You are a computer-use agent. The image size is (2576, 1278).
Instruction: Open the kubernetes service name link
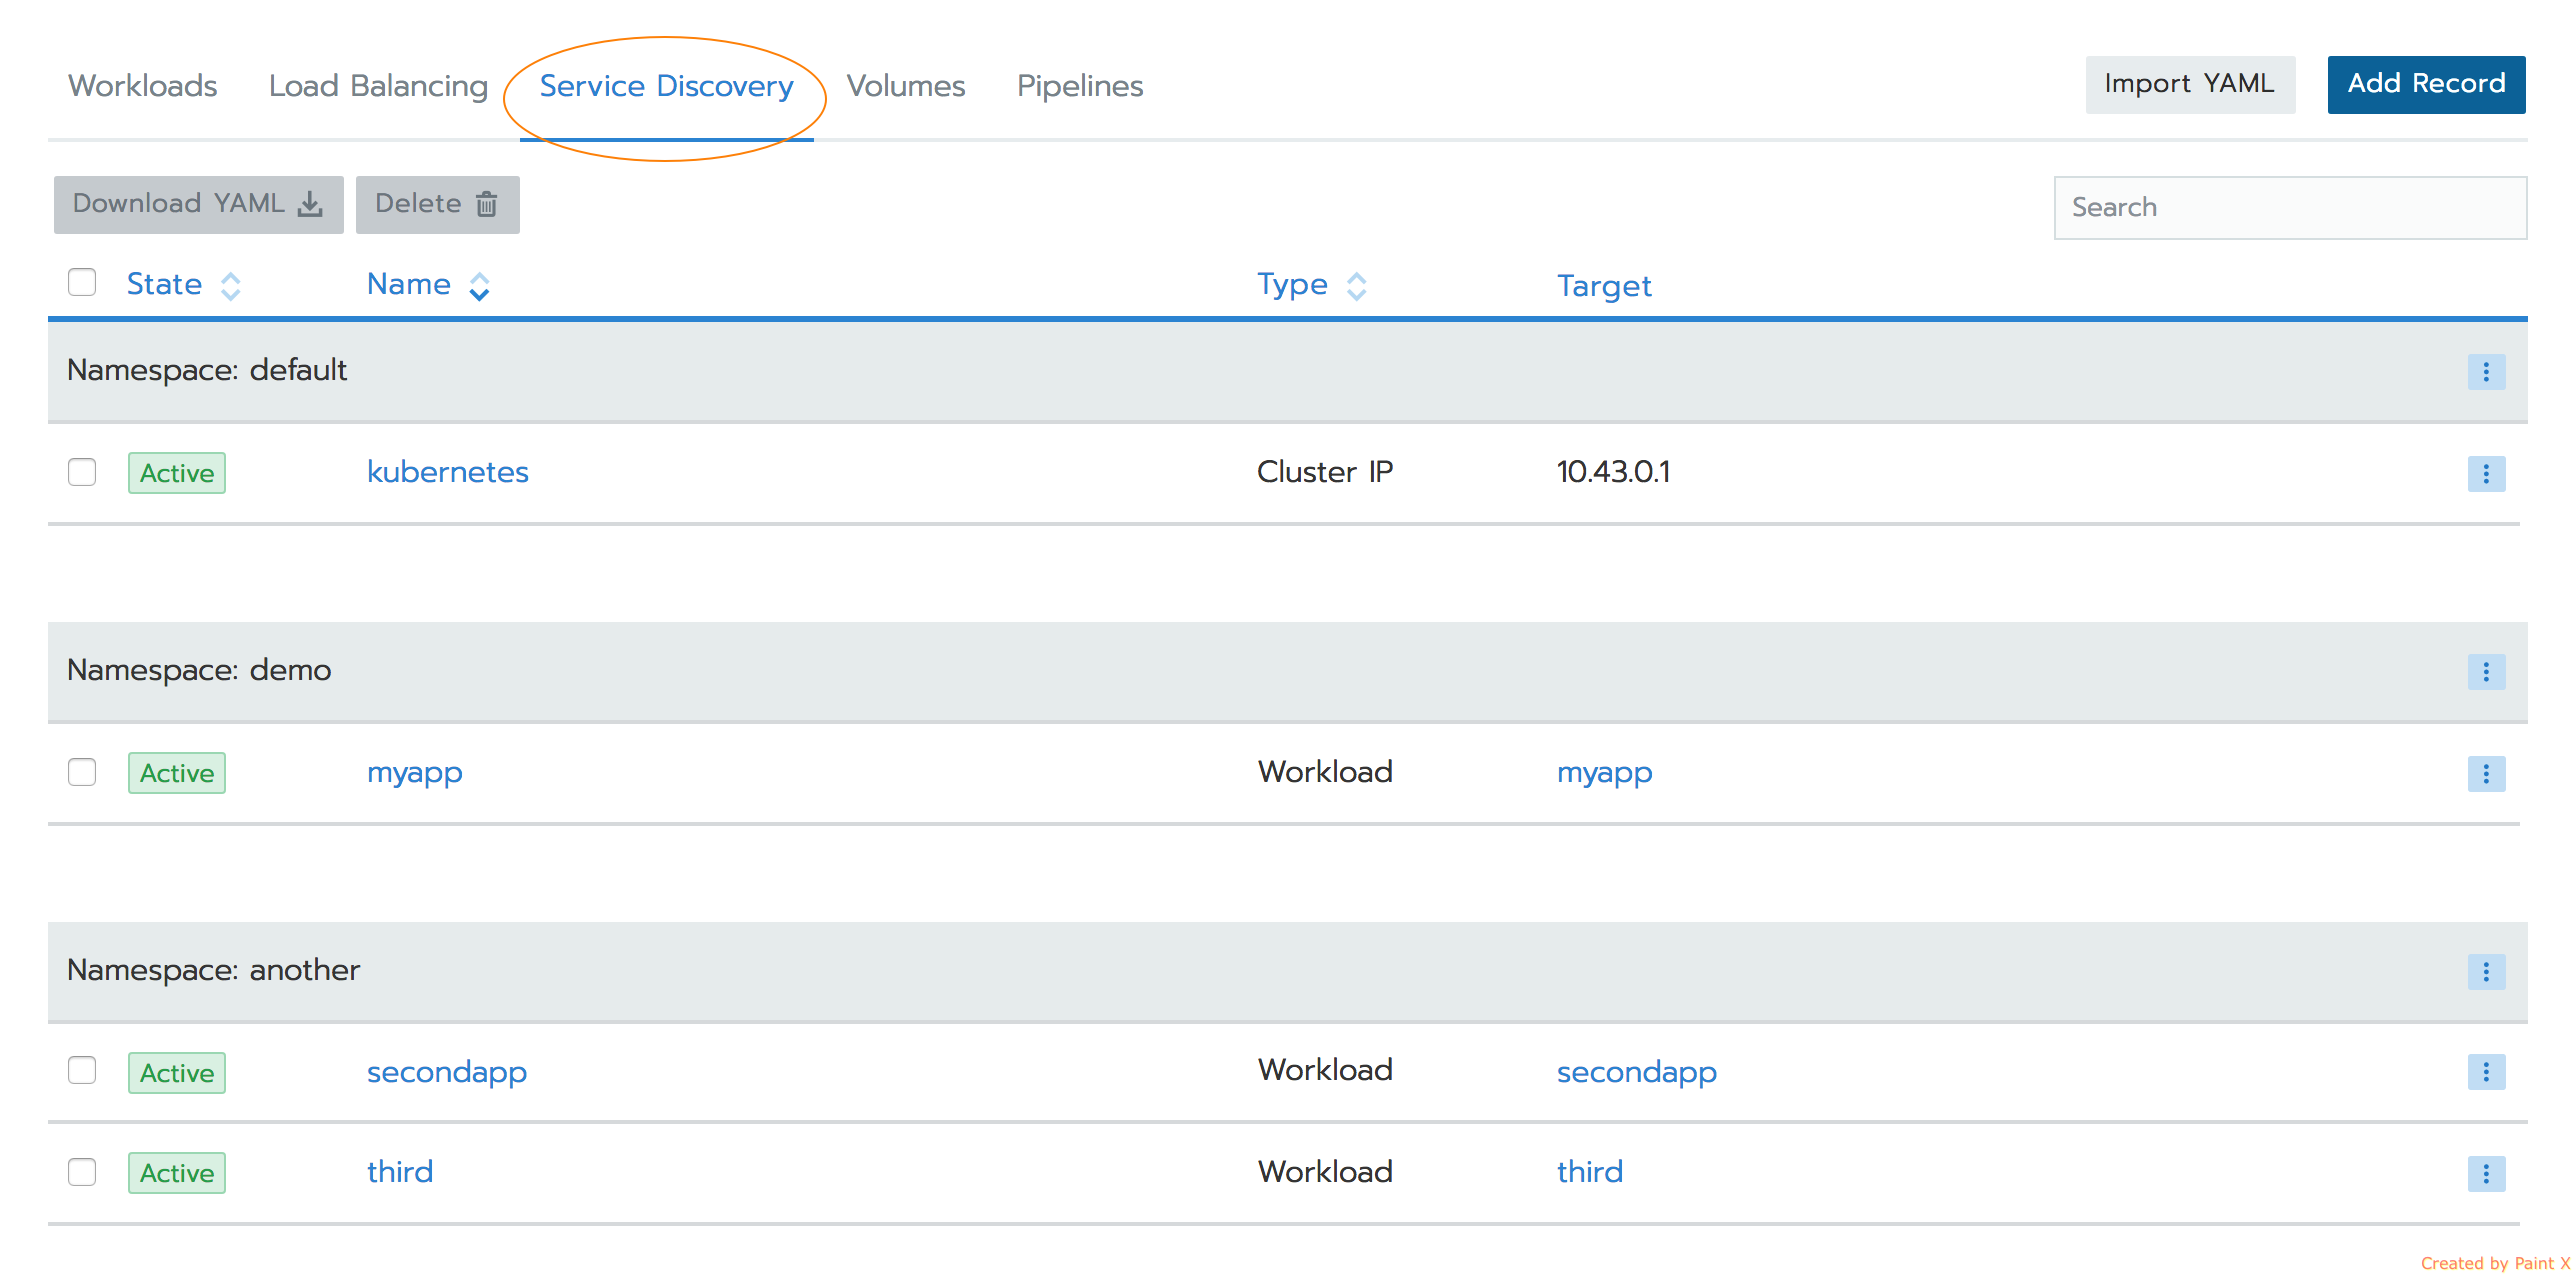(x=447, y=472)
